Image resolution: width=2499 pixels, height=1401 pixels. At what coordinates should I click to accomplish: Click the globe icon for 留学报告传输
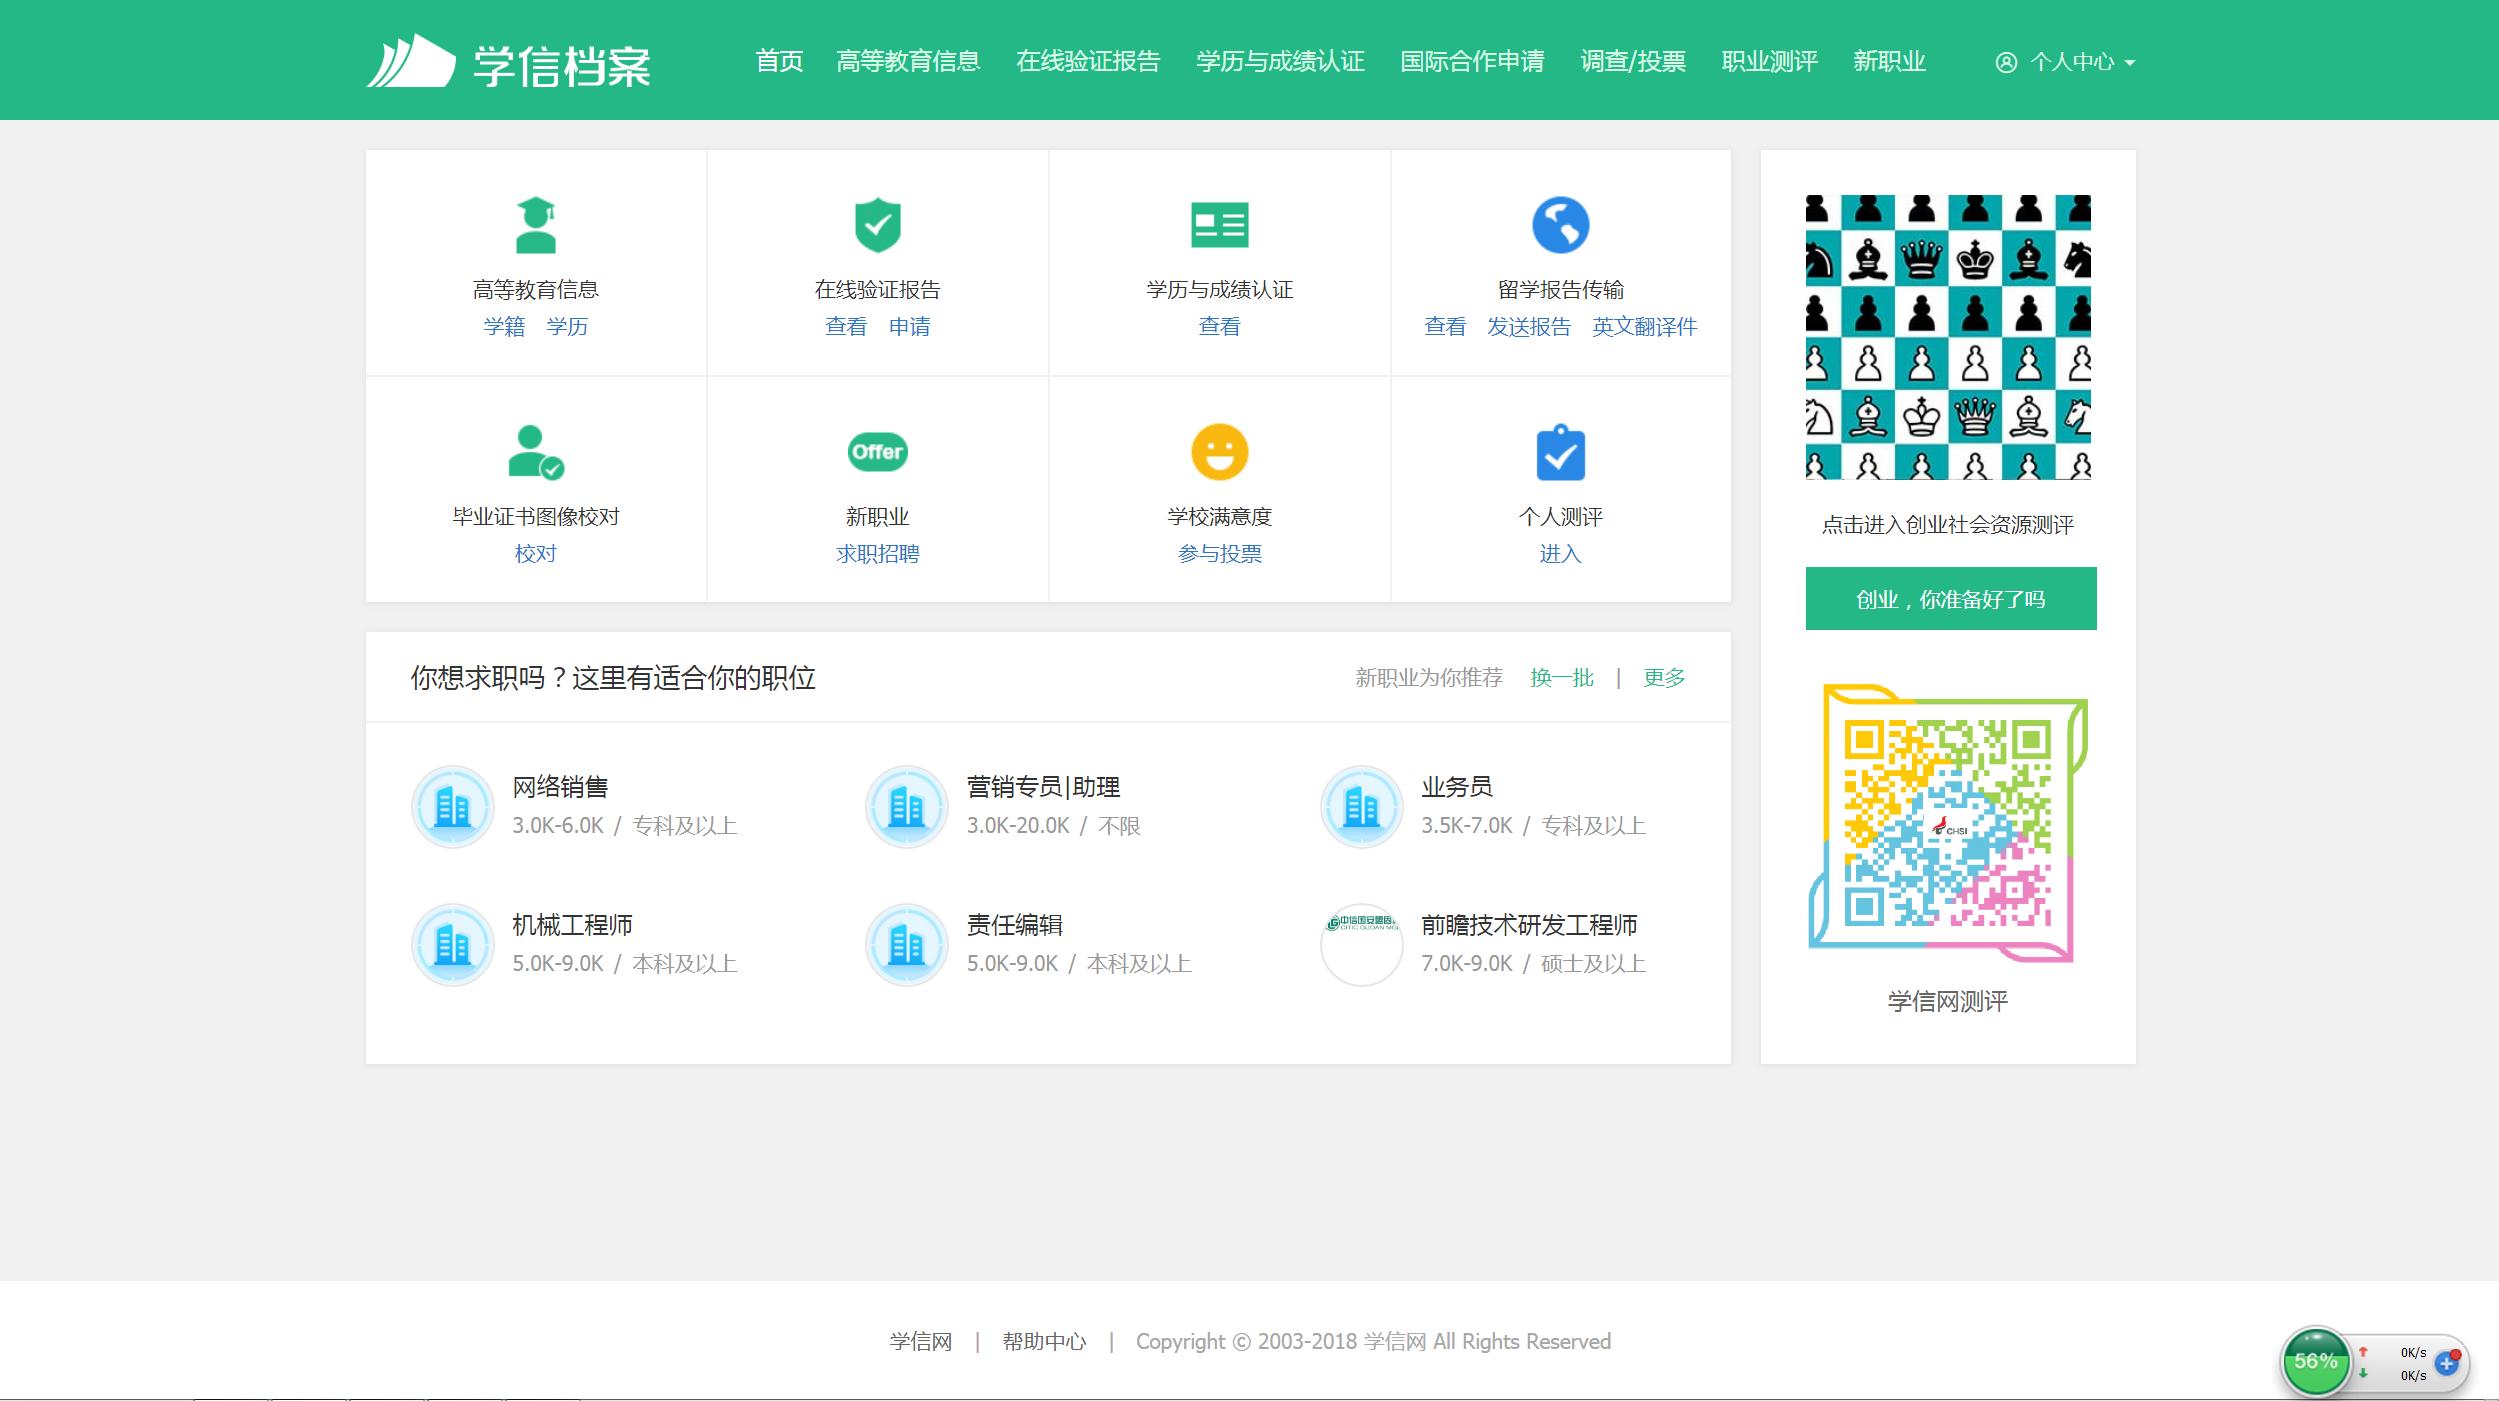1560,226
